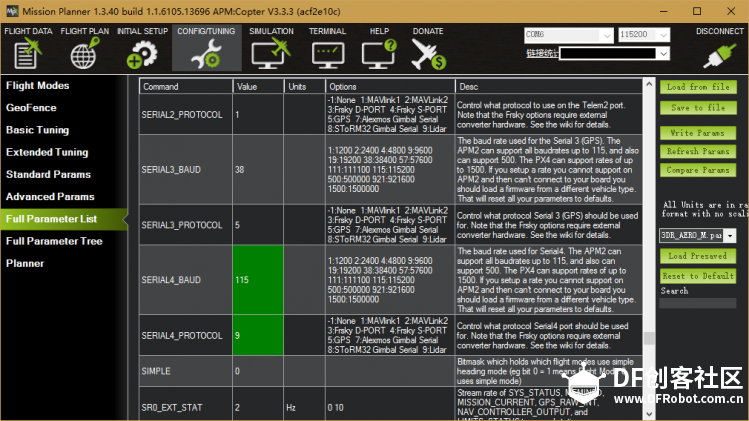The image size is (749, 421).
Task: Click the Desc column header
Action: [548, 86]
